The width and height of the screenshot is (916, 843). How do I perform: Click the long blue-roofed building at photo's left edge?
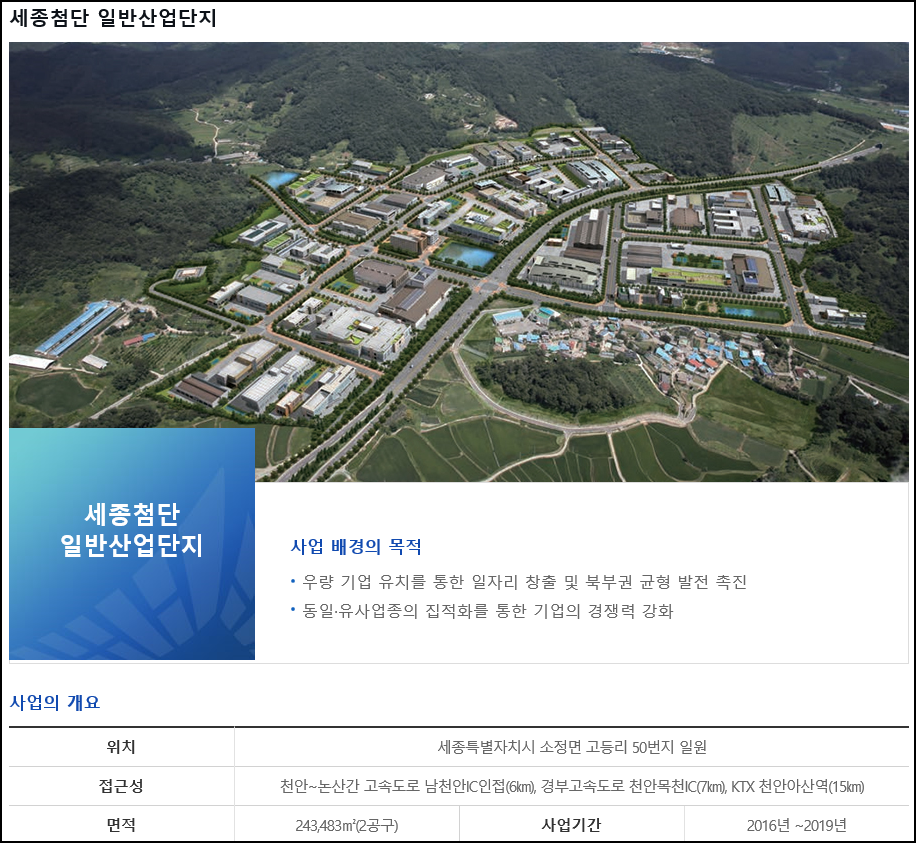(77, 328)
